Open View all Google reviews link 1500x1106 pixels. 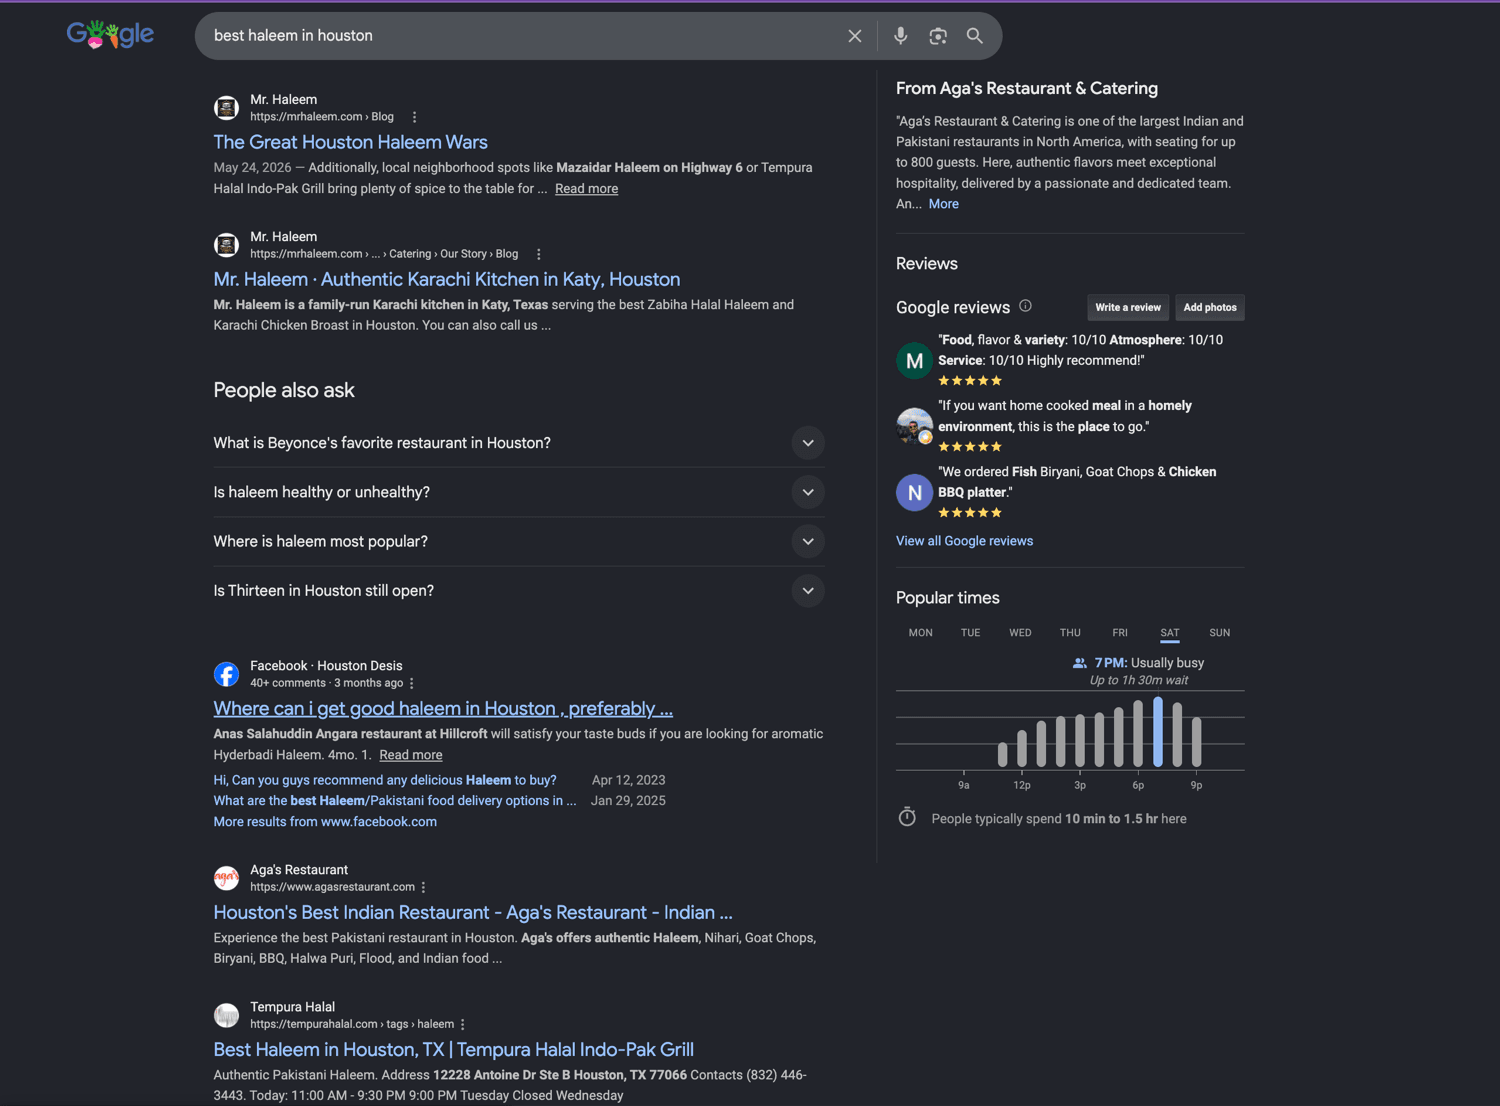[964, 541]
